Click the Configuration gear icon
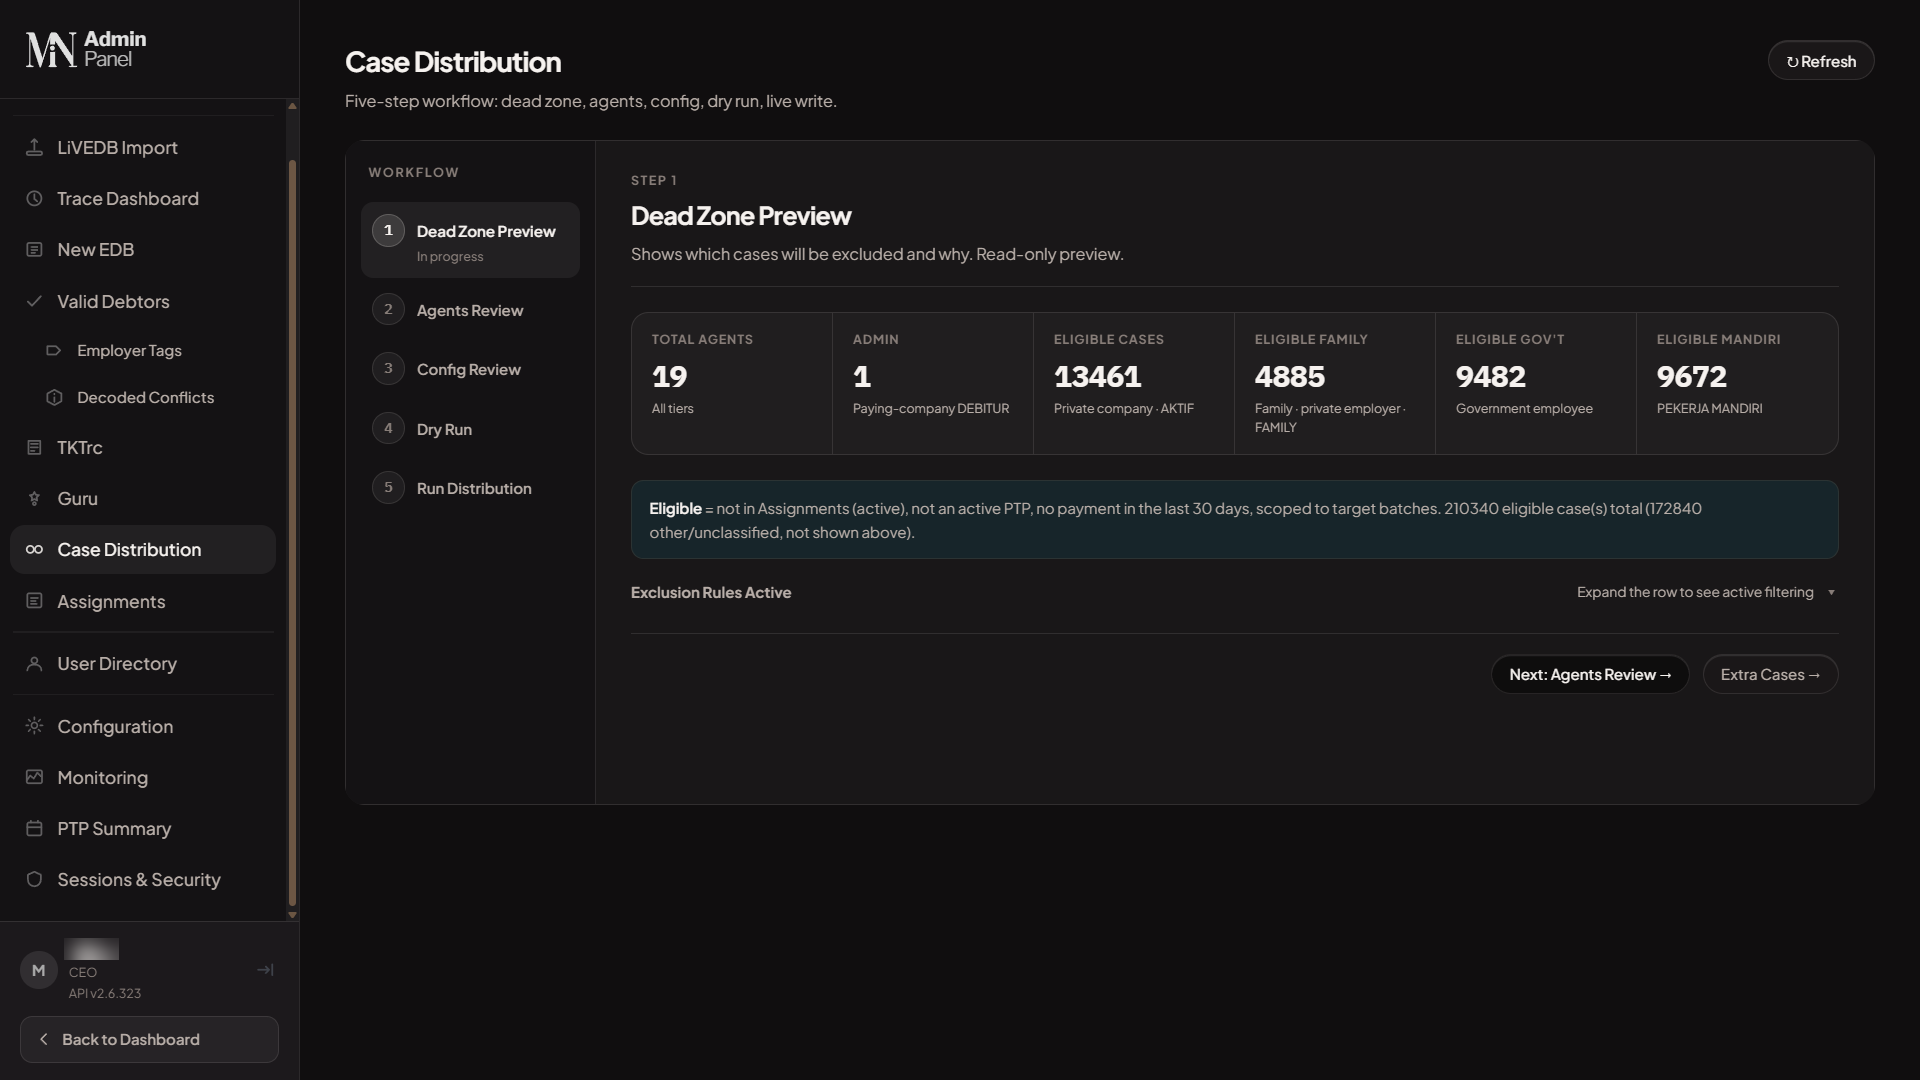Viewport: 1920px width, 1080px height. tap(34, 726)
